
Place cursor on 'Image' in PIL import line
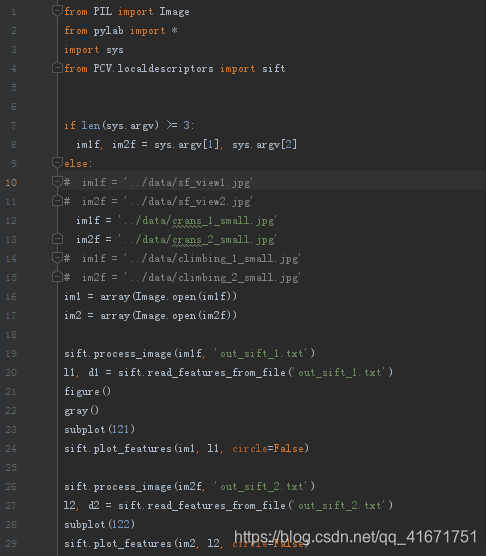(174, 12)
